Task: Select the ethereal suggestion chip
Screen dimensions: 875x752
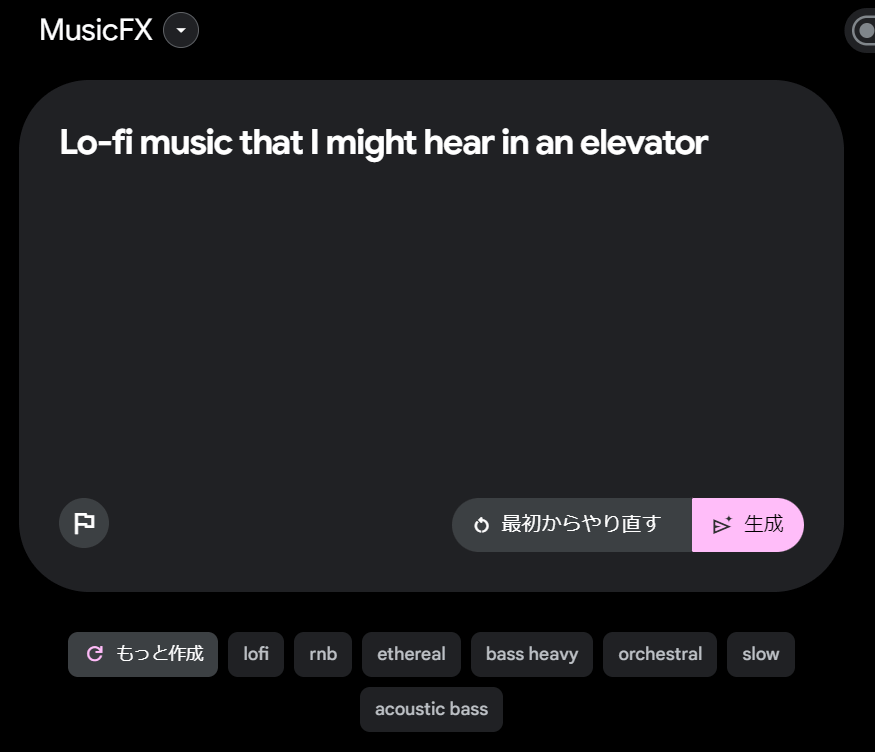Action: pyautogui.click(x=411, y=654)
